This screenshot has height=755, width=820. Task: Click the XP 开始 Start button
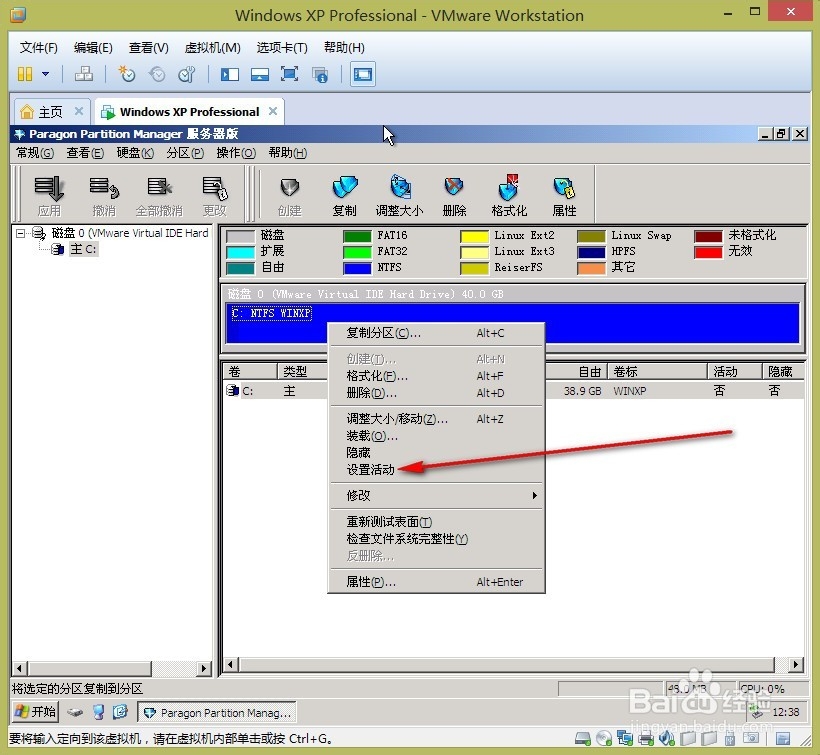coord(35,712)
